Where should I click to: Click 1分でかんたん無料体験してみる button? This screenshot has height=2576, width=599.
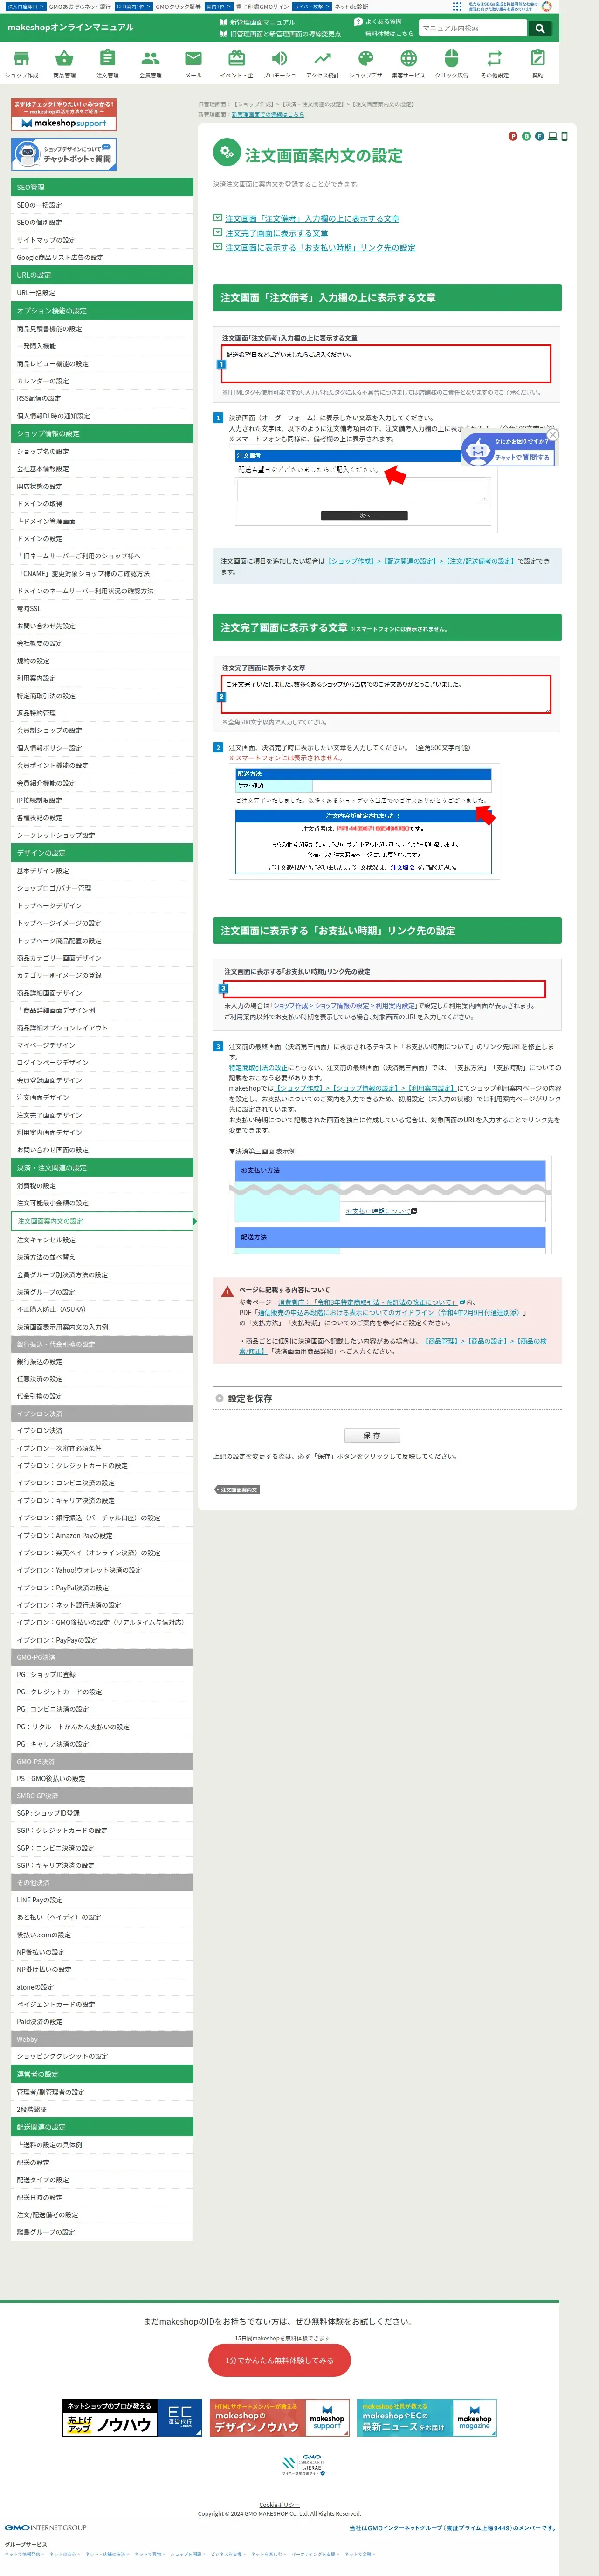pos(279,2360)
